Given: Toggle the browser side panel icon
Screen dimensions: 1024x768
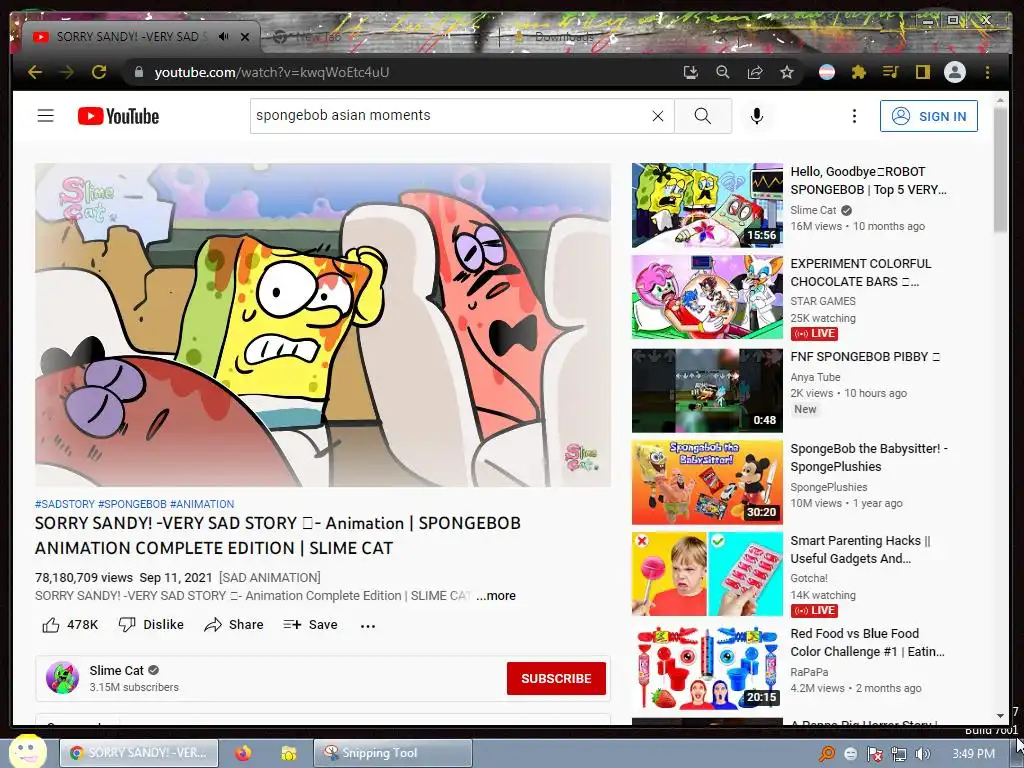Looking at the screenshot, I should [x=922, y=72].
